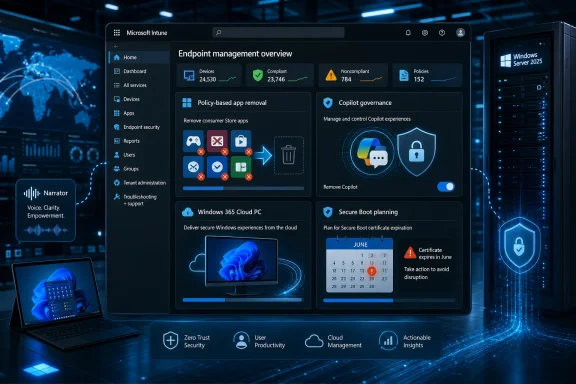Click the Windows Server 2025 logo
The width and height of the screenshot is (576, 384).
pos(505,61)
